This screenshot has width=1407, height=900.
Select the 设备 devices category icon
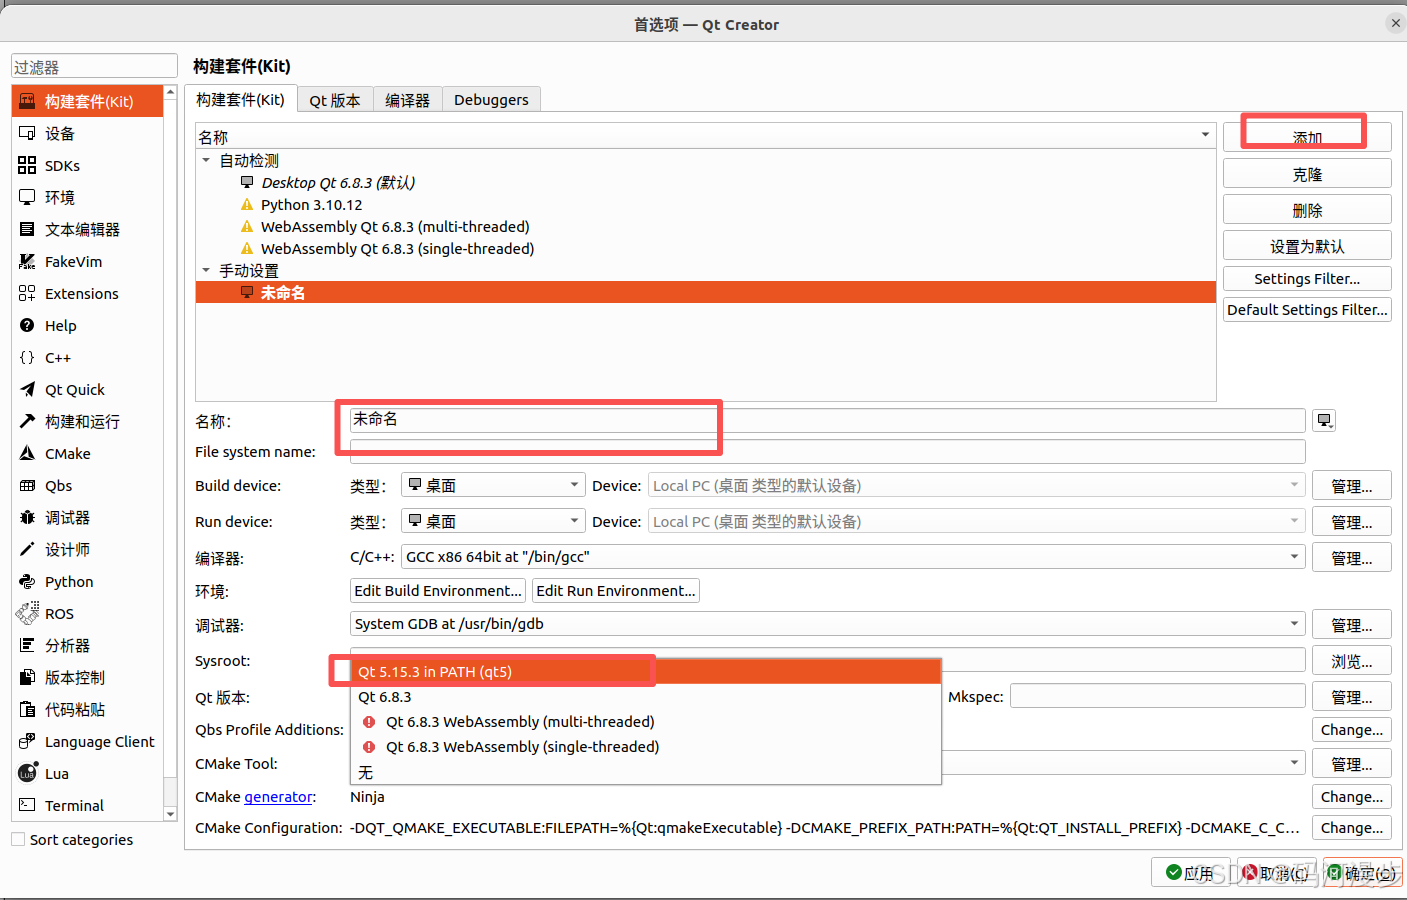click(x=27, y=133)
